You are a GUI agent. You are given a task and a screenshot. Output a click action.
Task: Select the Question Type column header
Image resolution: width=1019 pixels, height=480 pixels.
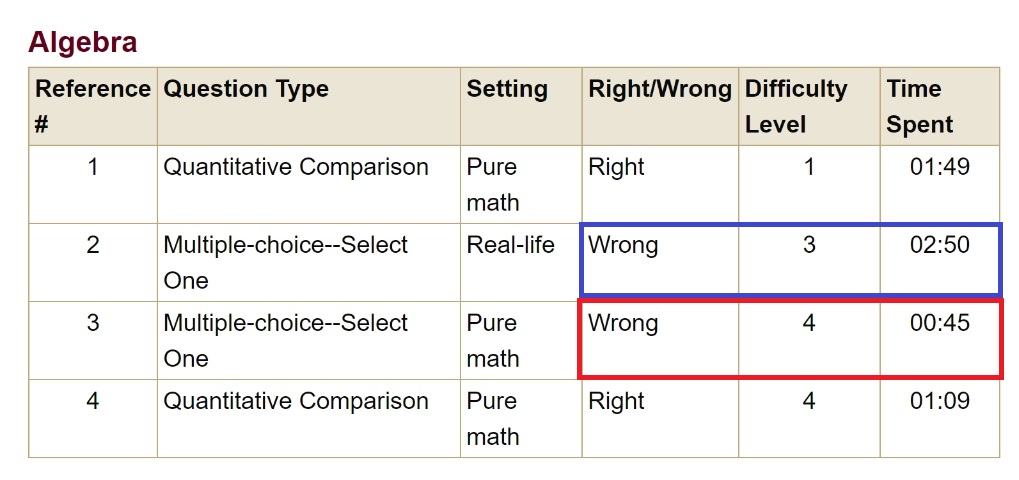click(x=246, y=89)
